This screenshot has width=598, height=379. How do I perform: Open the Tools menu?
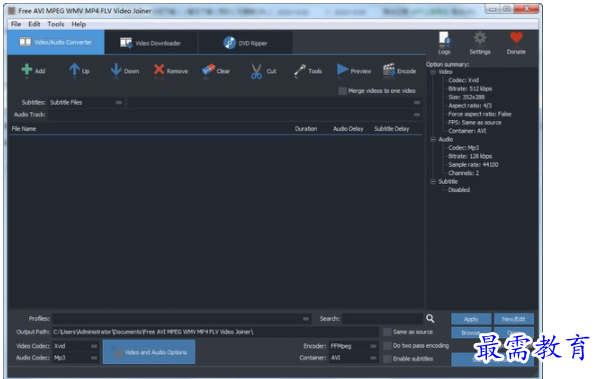[x=56, y=24]
